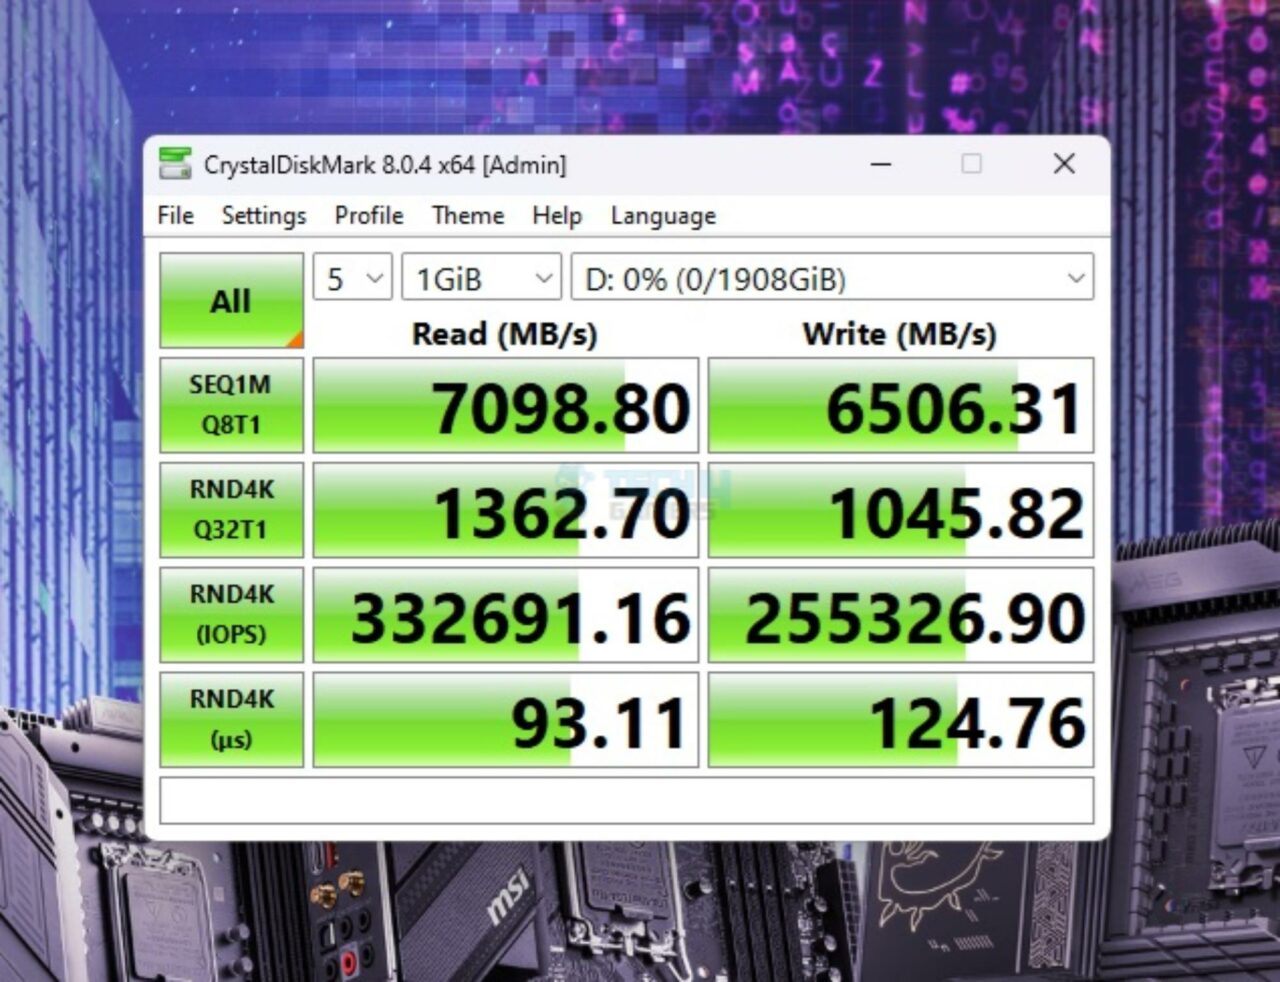Open the Language menu

pyautogui.click(x=661, y=215)
